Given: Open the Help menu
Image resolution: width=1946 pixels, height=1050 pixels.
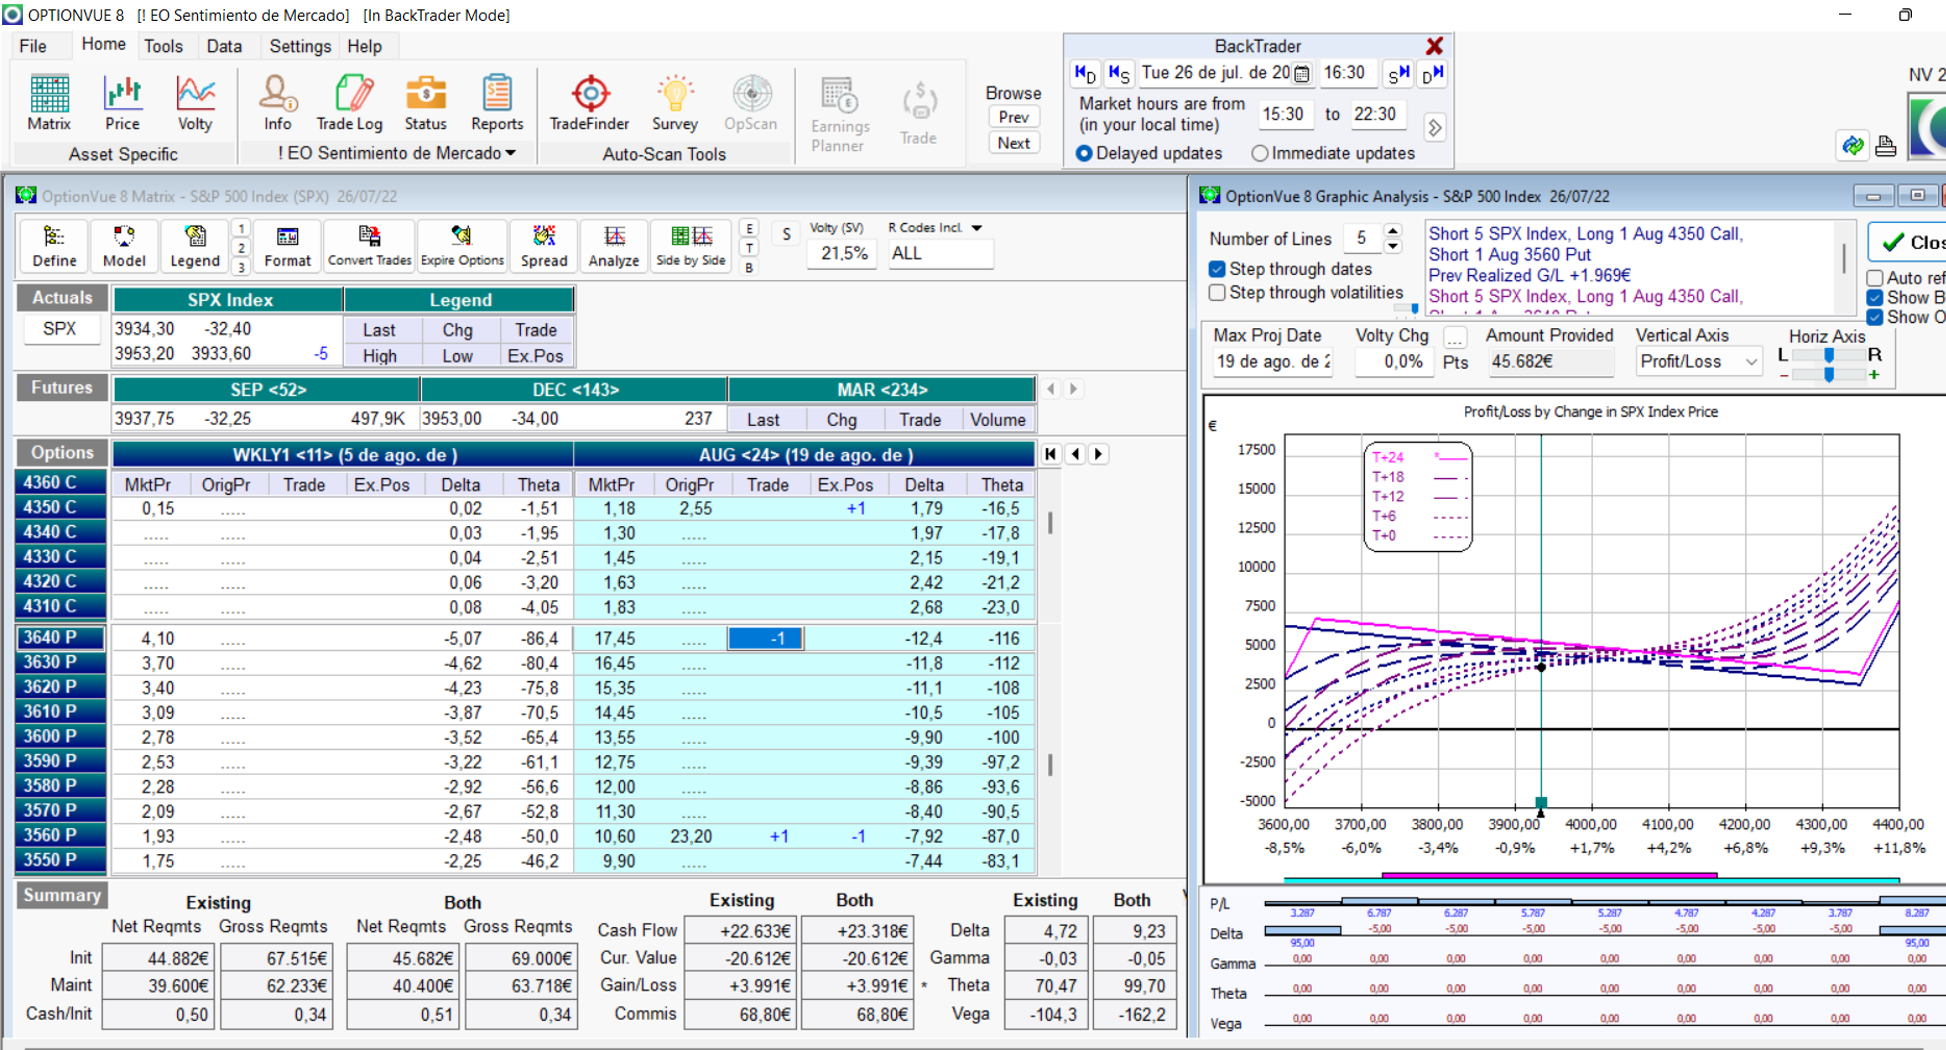Looking at the screenshot, I should pos(364,46).
